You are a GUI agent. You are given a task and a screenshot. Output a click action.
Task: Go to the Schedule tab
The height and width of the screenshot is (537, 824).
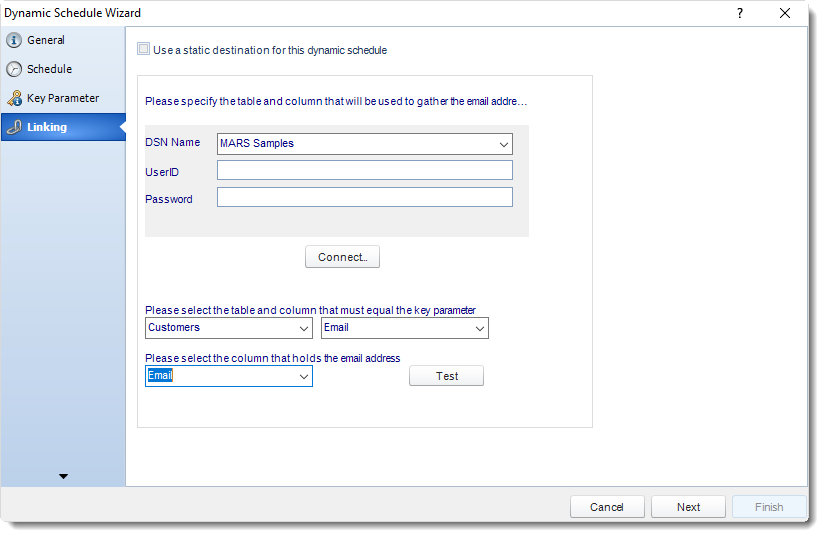(x=63, y=69)
